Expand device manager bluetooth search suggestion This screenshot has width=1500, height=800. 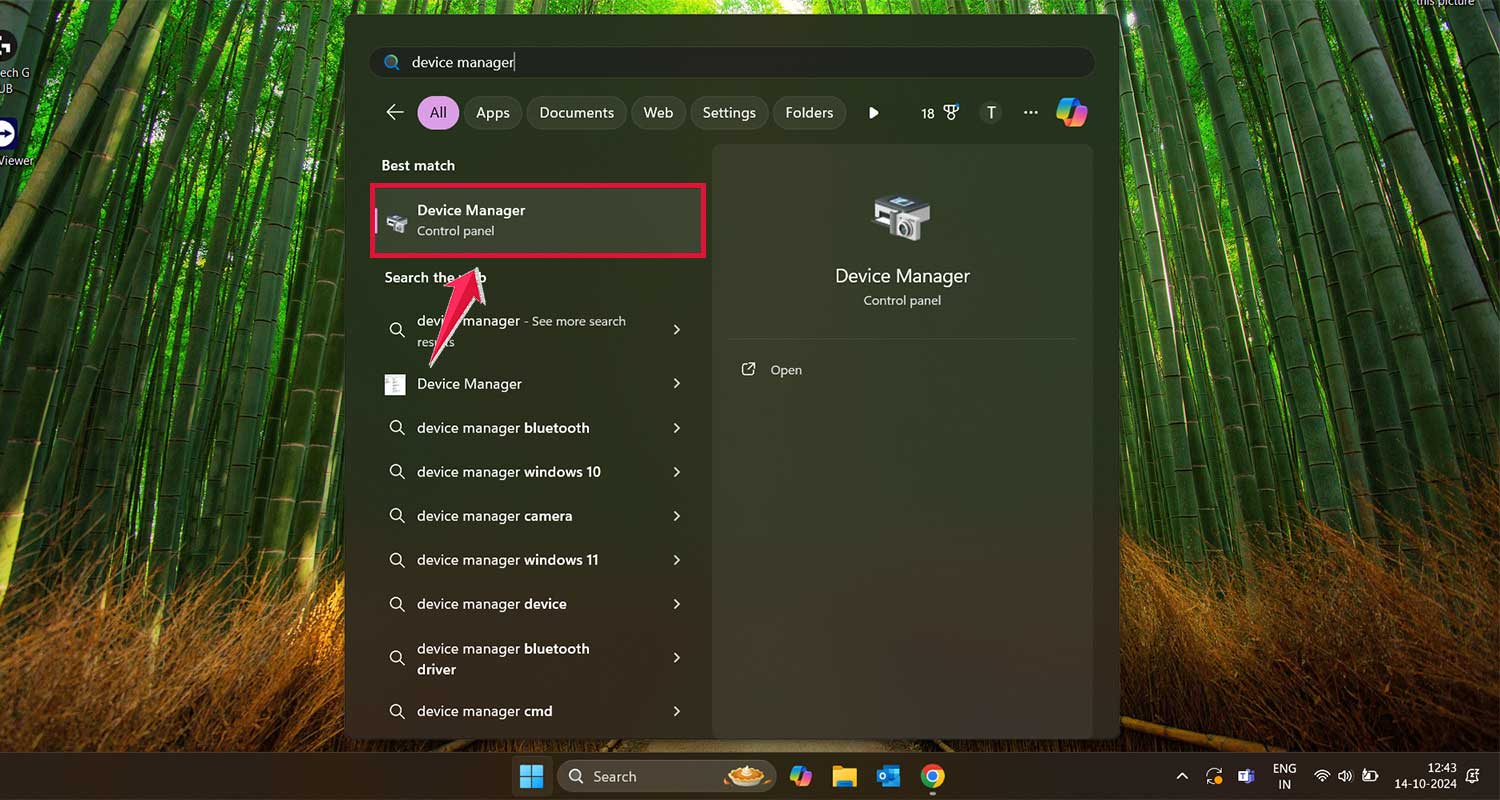pos(678,428)
